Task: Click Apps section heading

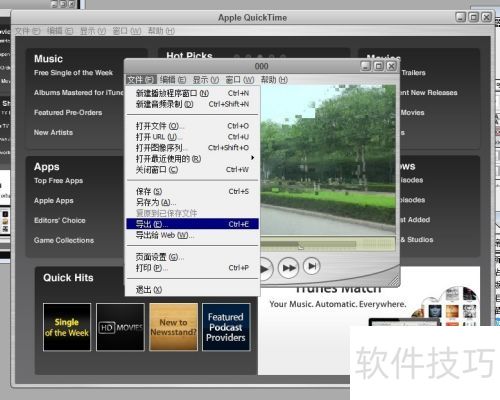Action: tap(47, 167)
